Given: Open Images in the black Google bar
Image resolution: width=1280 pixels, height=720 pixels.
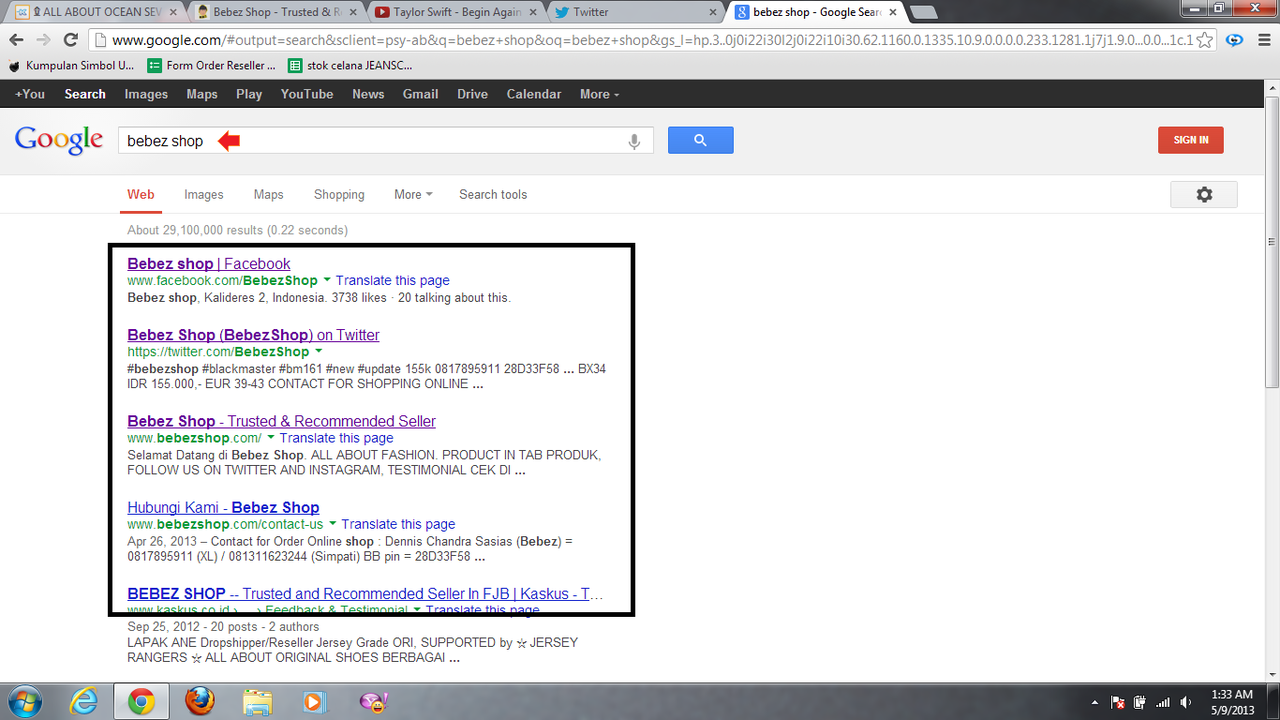Looking at the screenshot, I should pyautogui.click(x=146, y=94).
